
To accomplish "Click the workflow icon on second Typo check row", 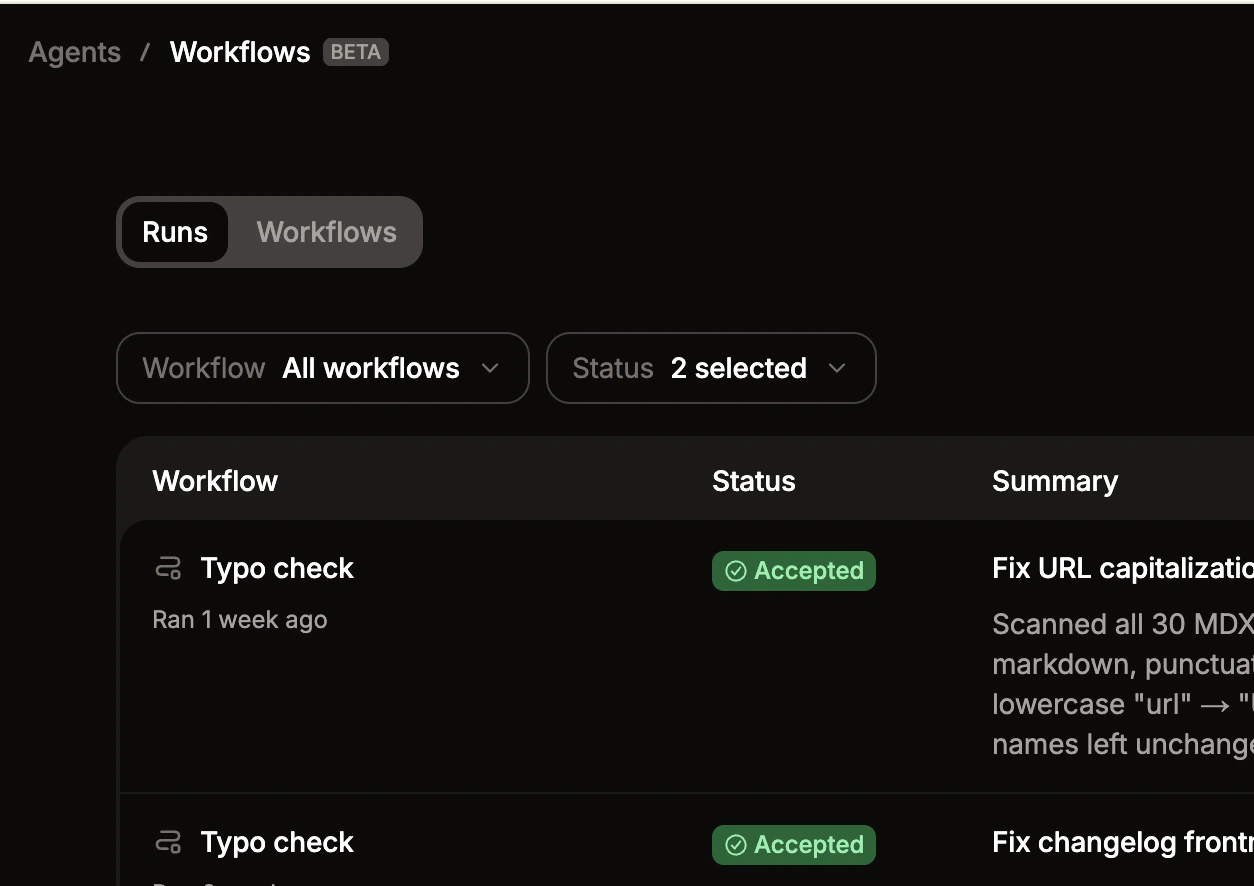I will tap(168, 841).
